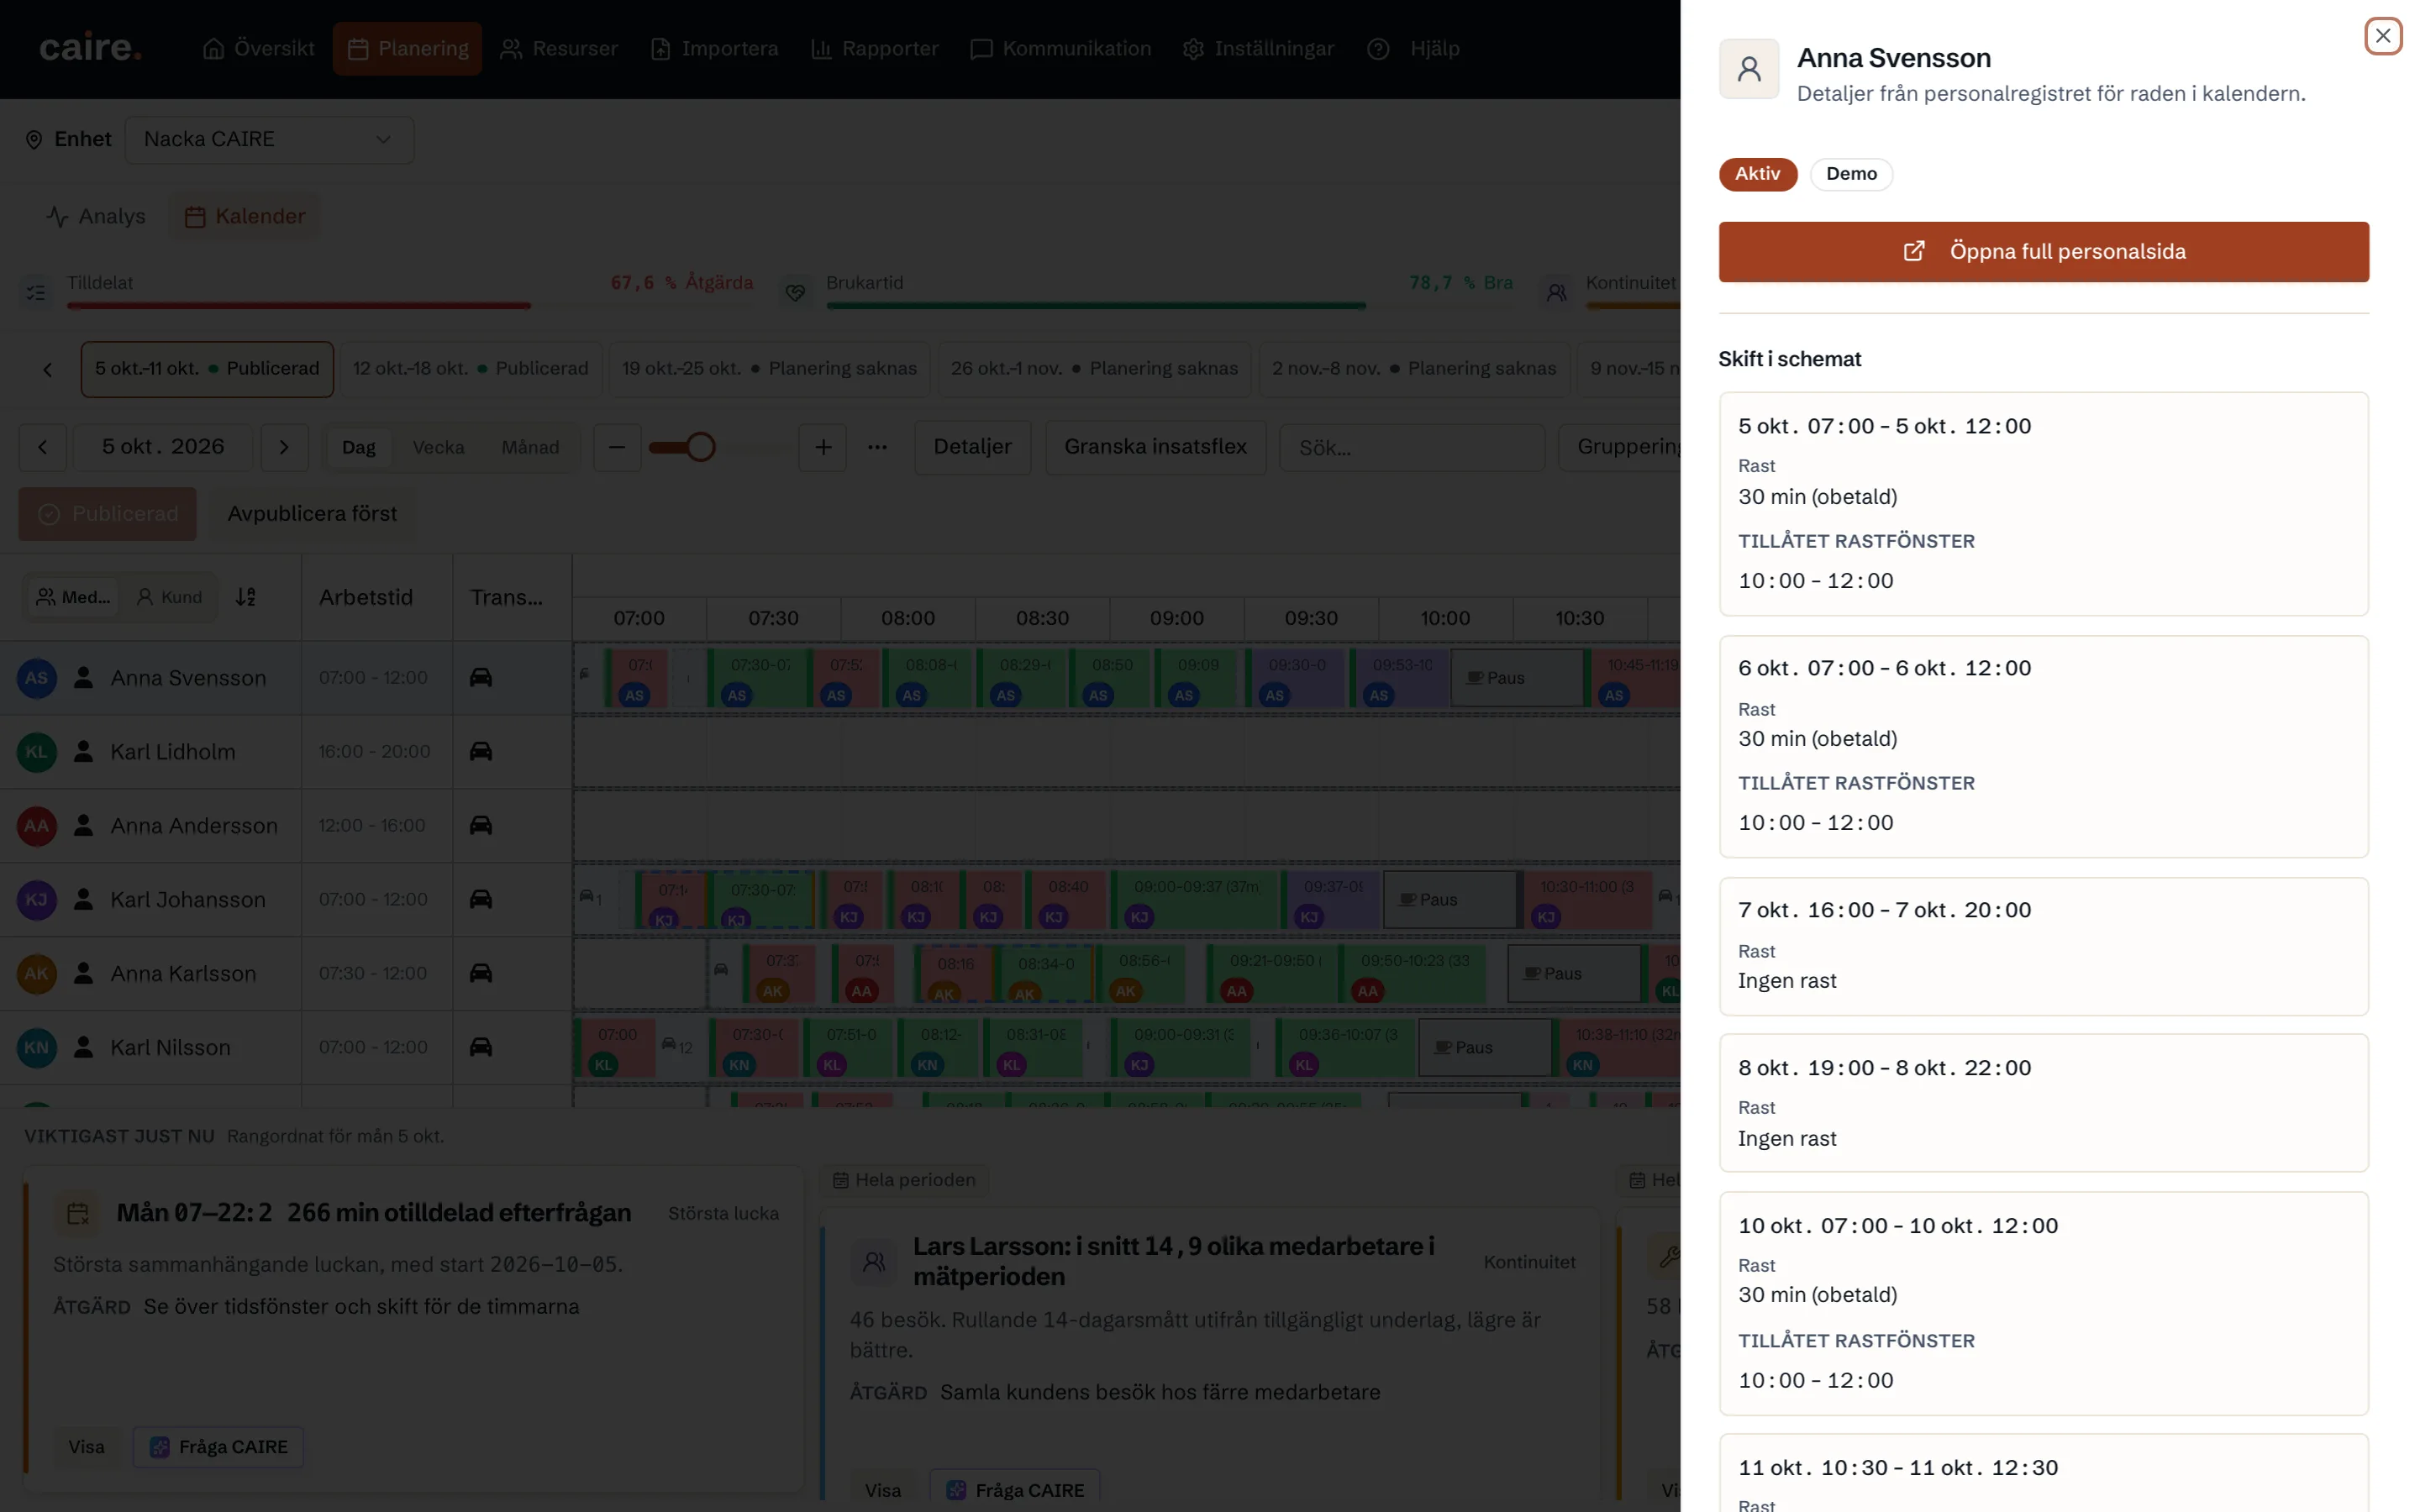Viewport: 2420px width, 1512px height.
Task: Click the Aktiv status badge
Action: pyautogui.click(x=1757, y=174)
